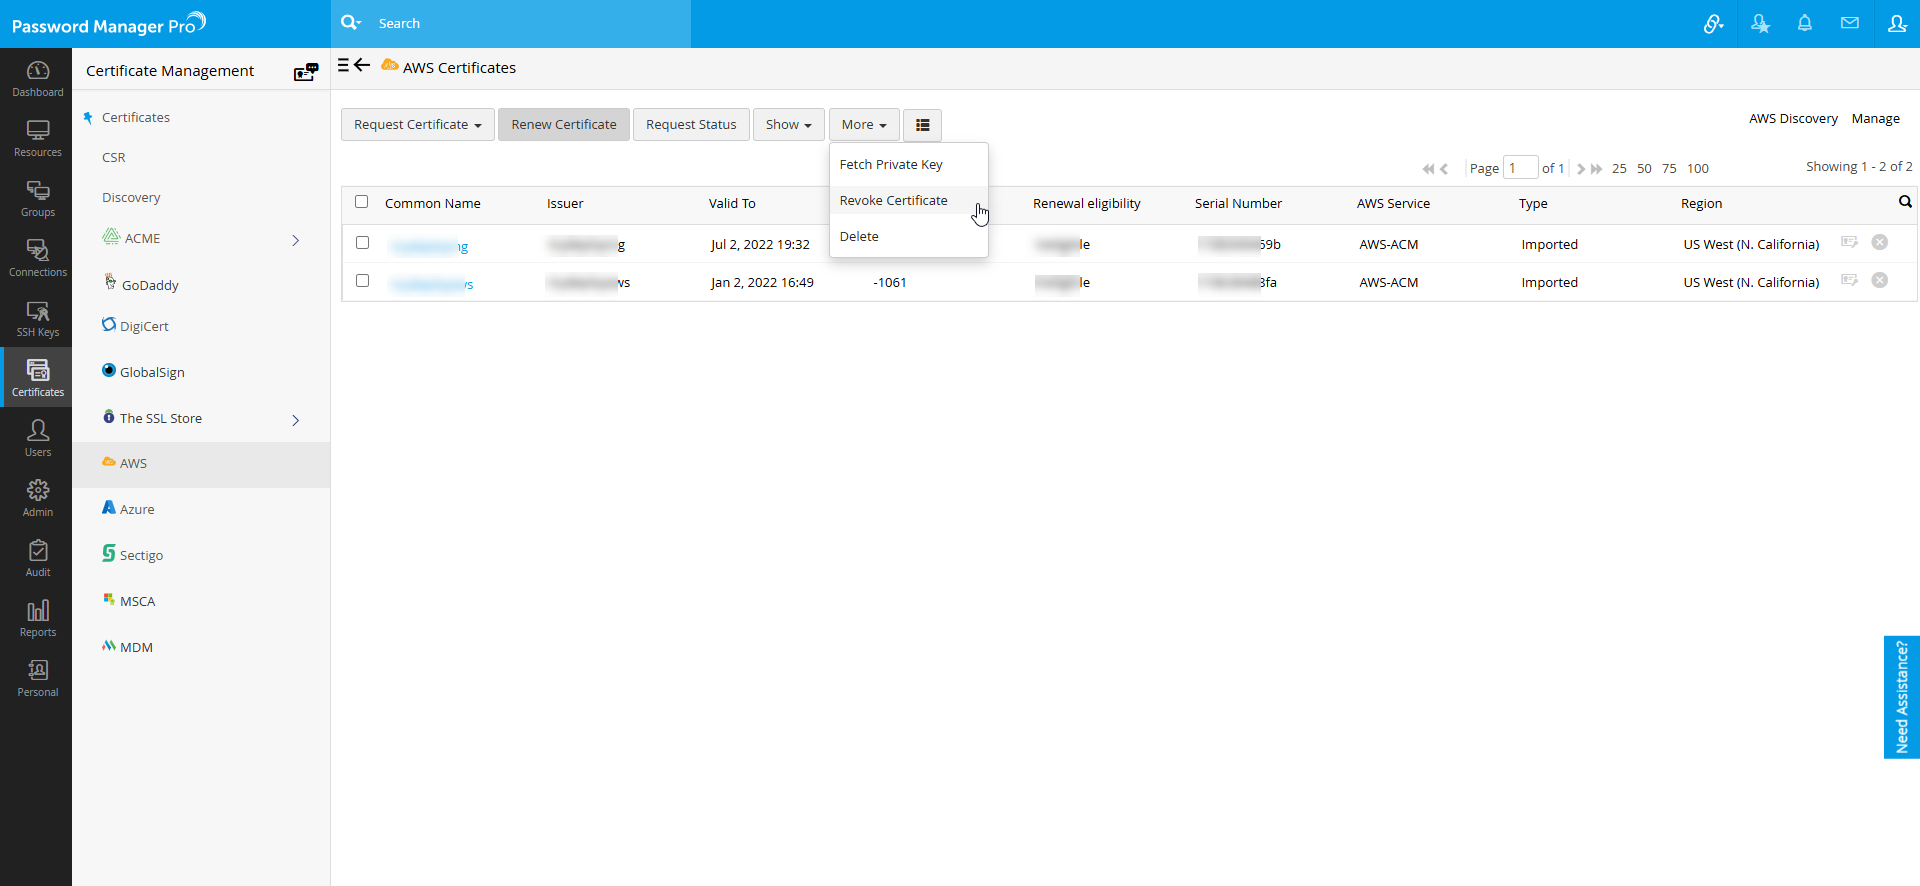Image resolution: width=1920 pixels, height=886 pixels.
Task: Open the user account icon
Action: point(1897,23)
